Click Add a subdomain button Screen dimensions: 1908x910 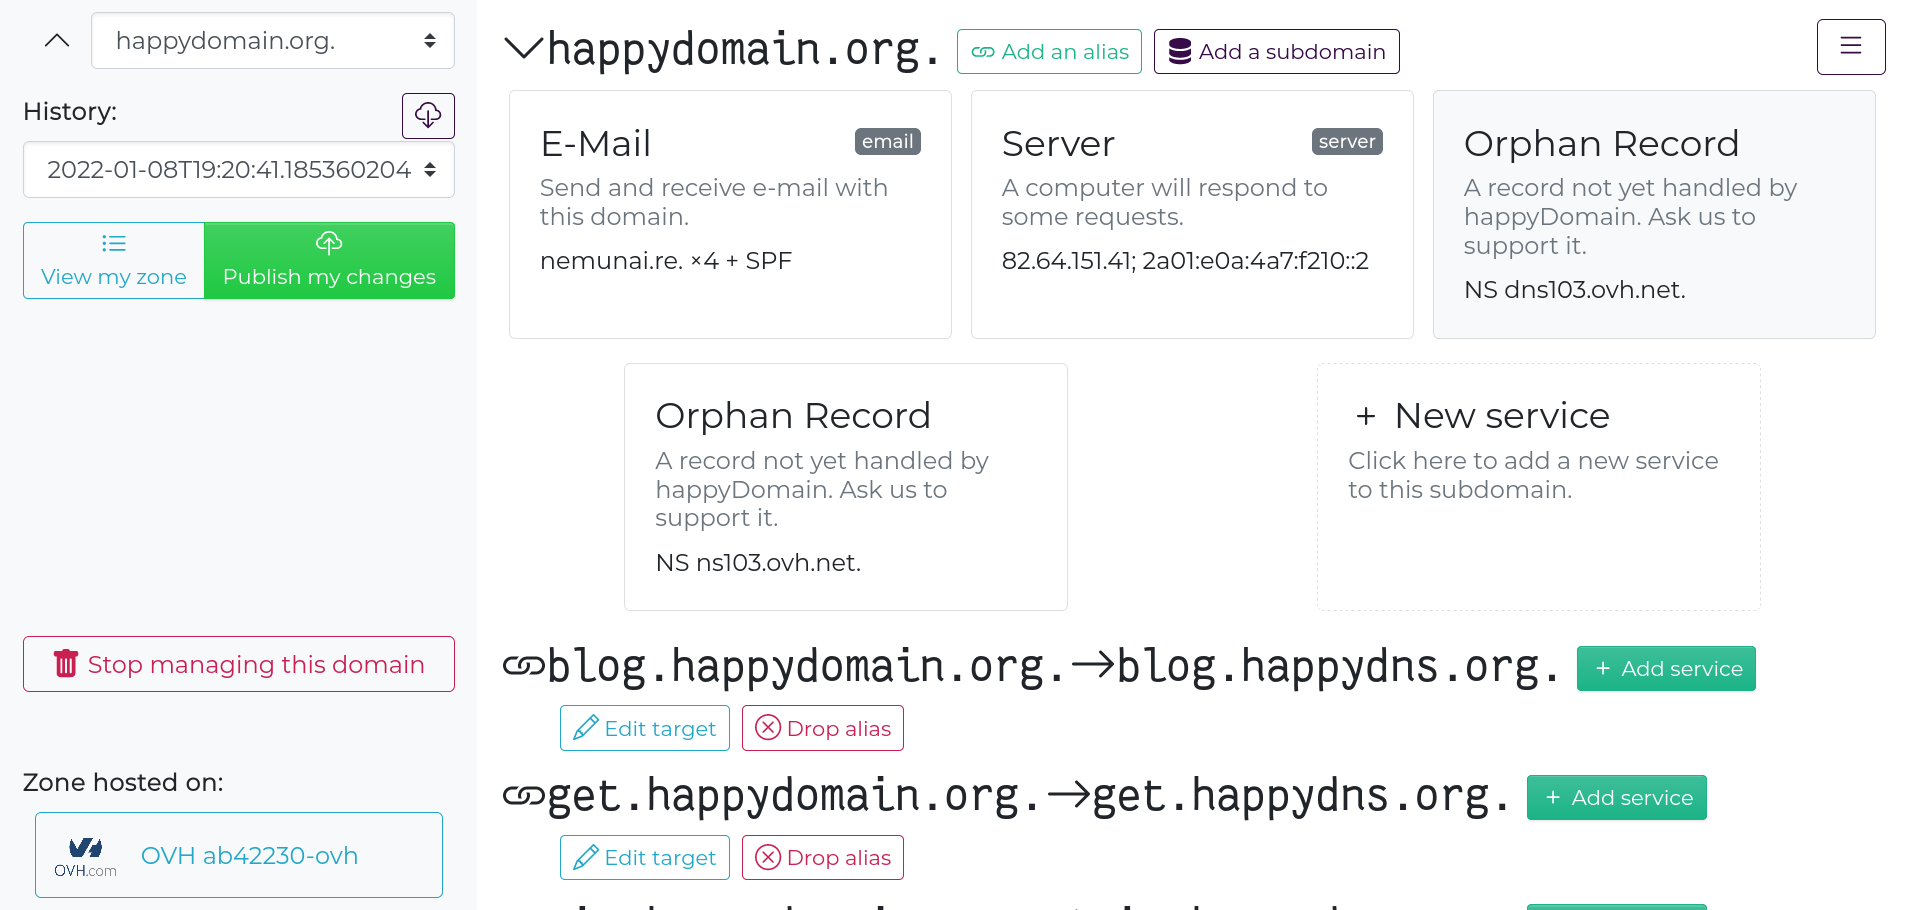(1276, 52)
